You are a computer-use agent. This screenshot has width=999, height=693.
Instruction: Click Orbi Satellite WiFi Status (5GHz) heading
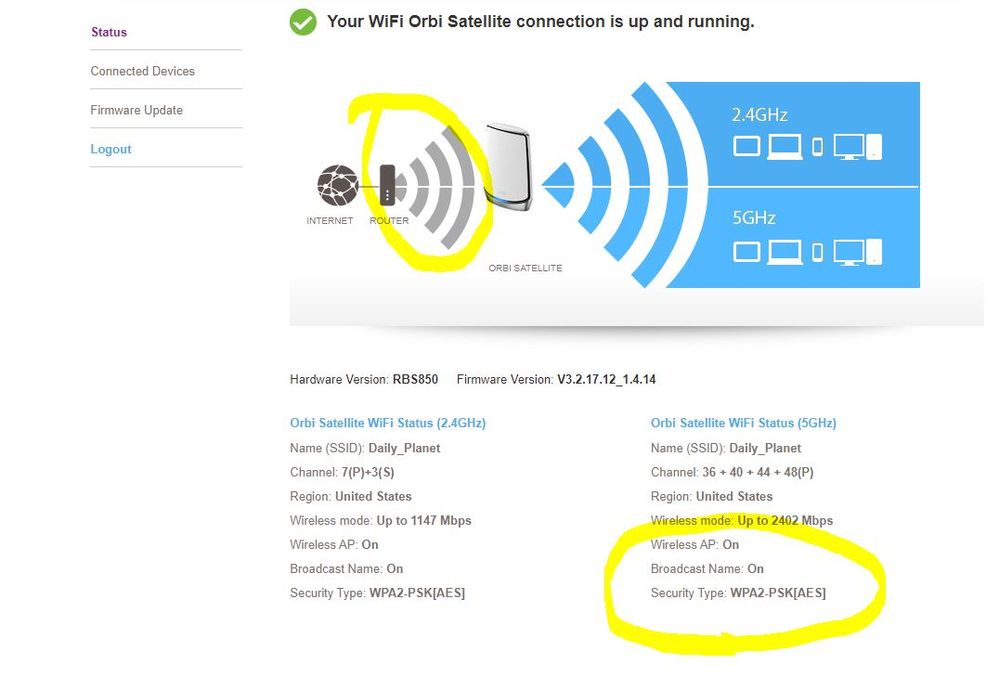[x=743, y=423]
